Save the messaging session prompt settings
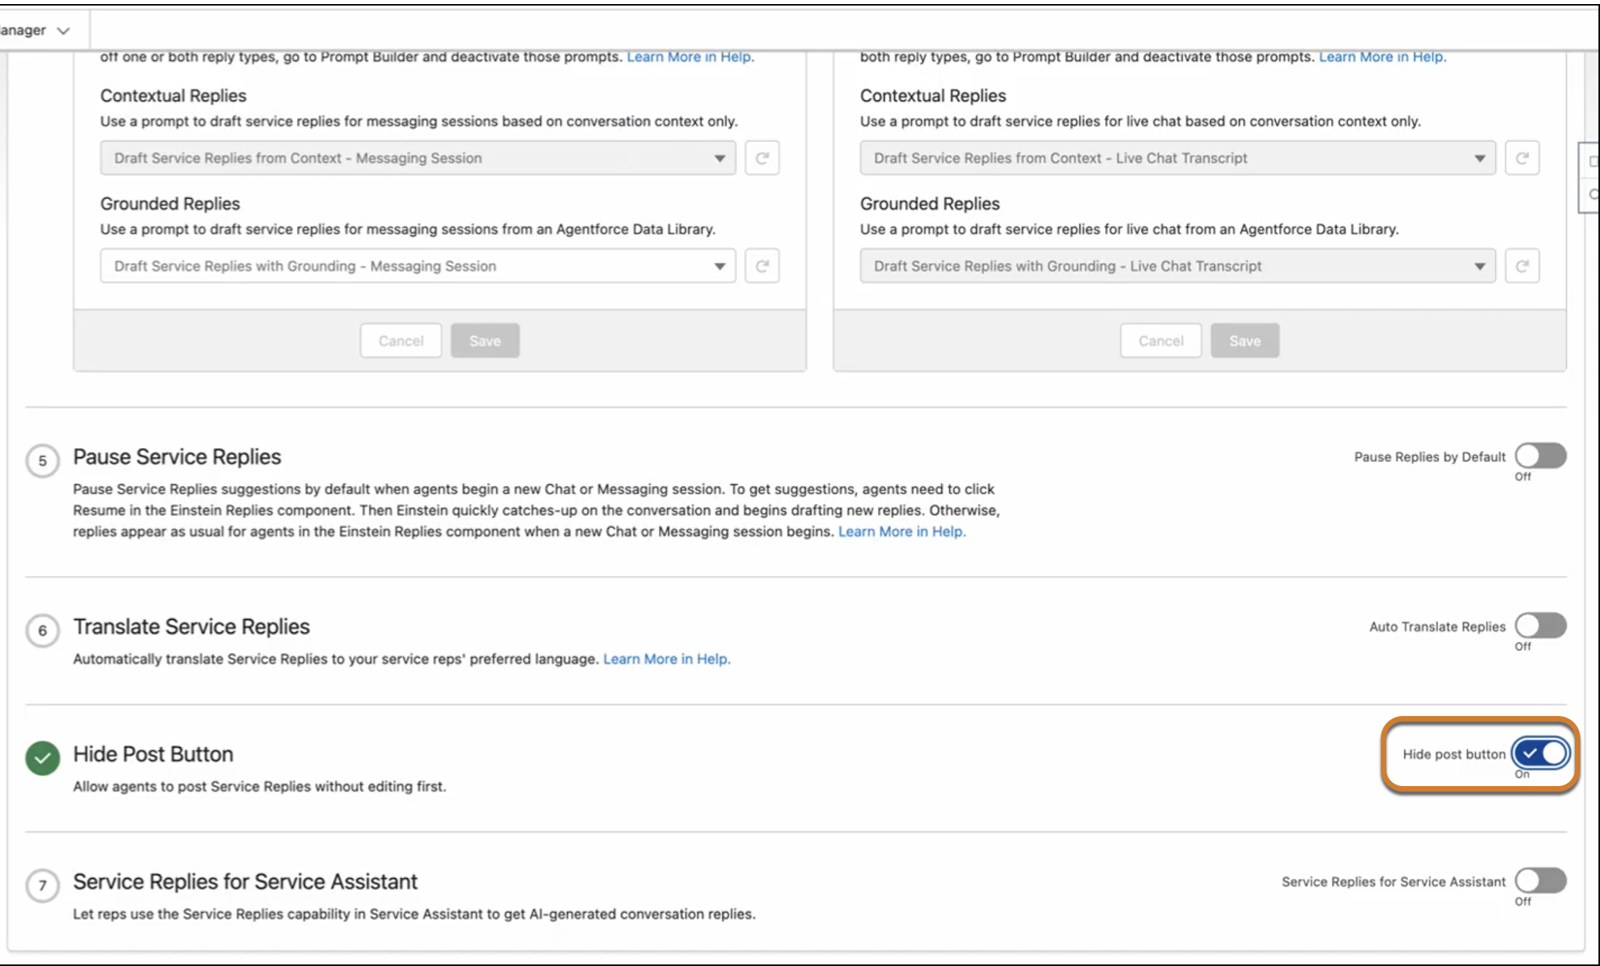This screenshot has width=1600, height=966. [485, 341]
